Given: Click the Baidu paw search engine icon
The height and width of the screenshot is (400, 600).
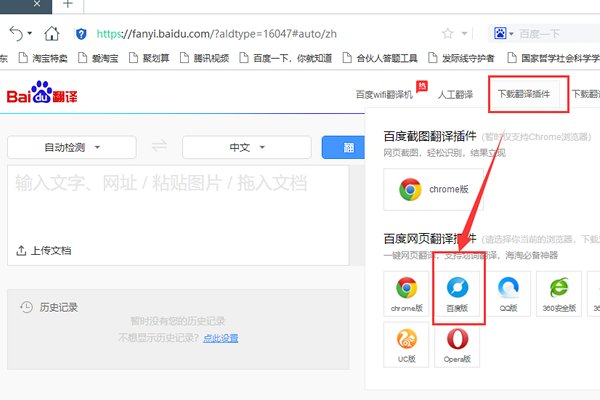Looking at the screenshot, I should coord(500,34).
